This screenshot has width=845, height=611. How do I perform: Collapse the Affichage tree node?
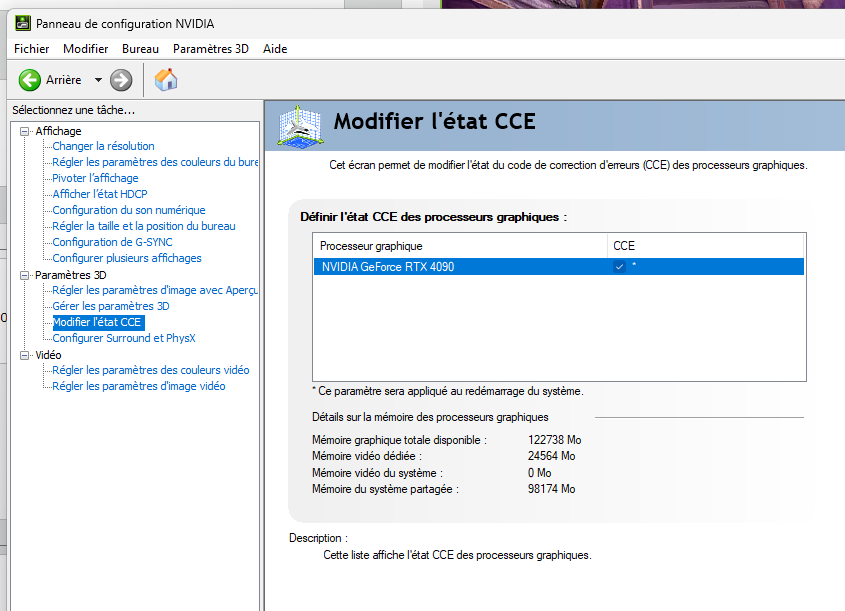point(24,131)
